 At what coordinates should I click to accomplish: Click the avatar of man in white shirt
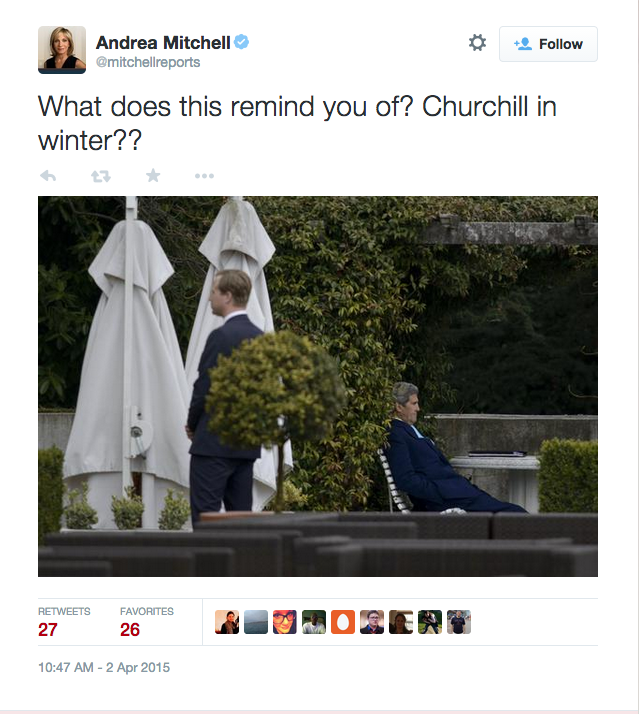click(314, 622)
